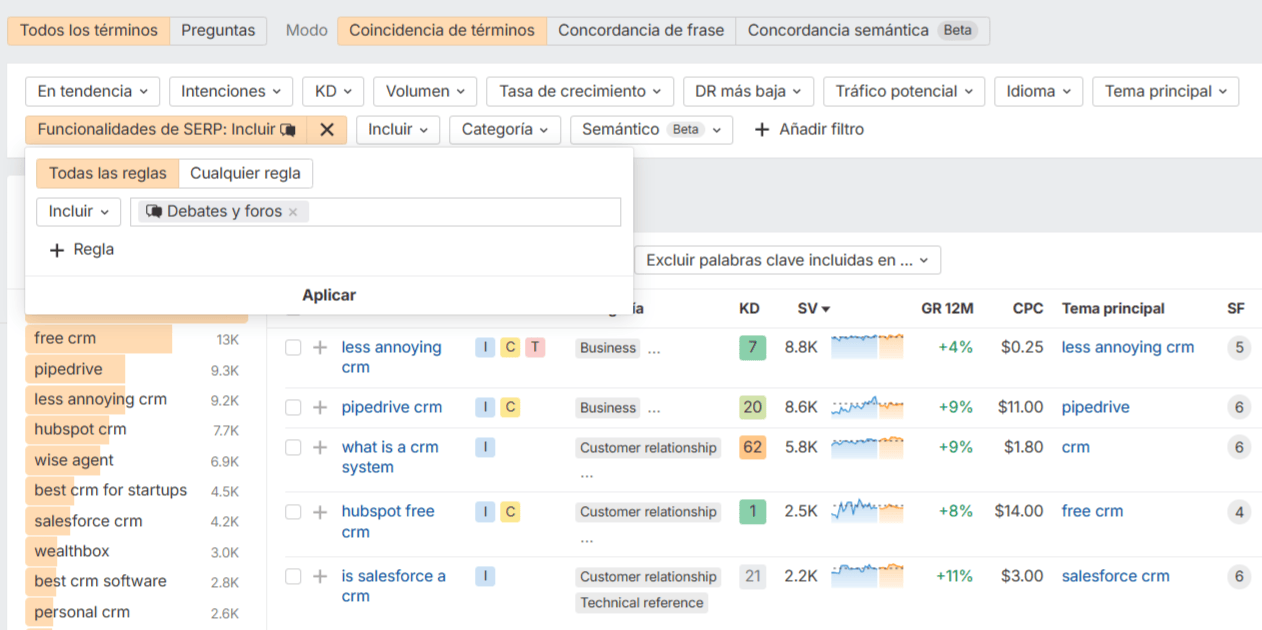Expand 'DR más baja' filter
This screenshot has height=630, width=1262.
pos(748,92)
